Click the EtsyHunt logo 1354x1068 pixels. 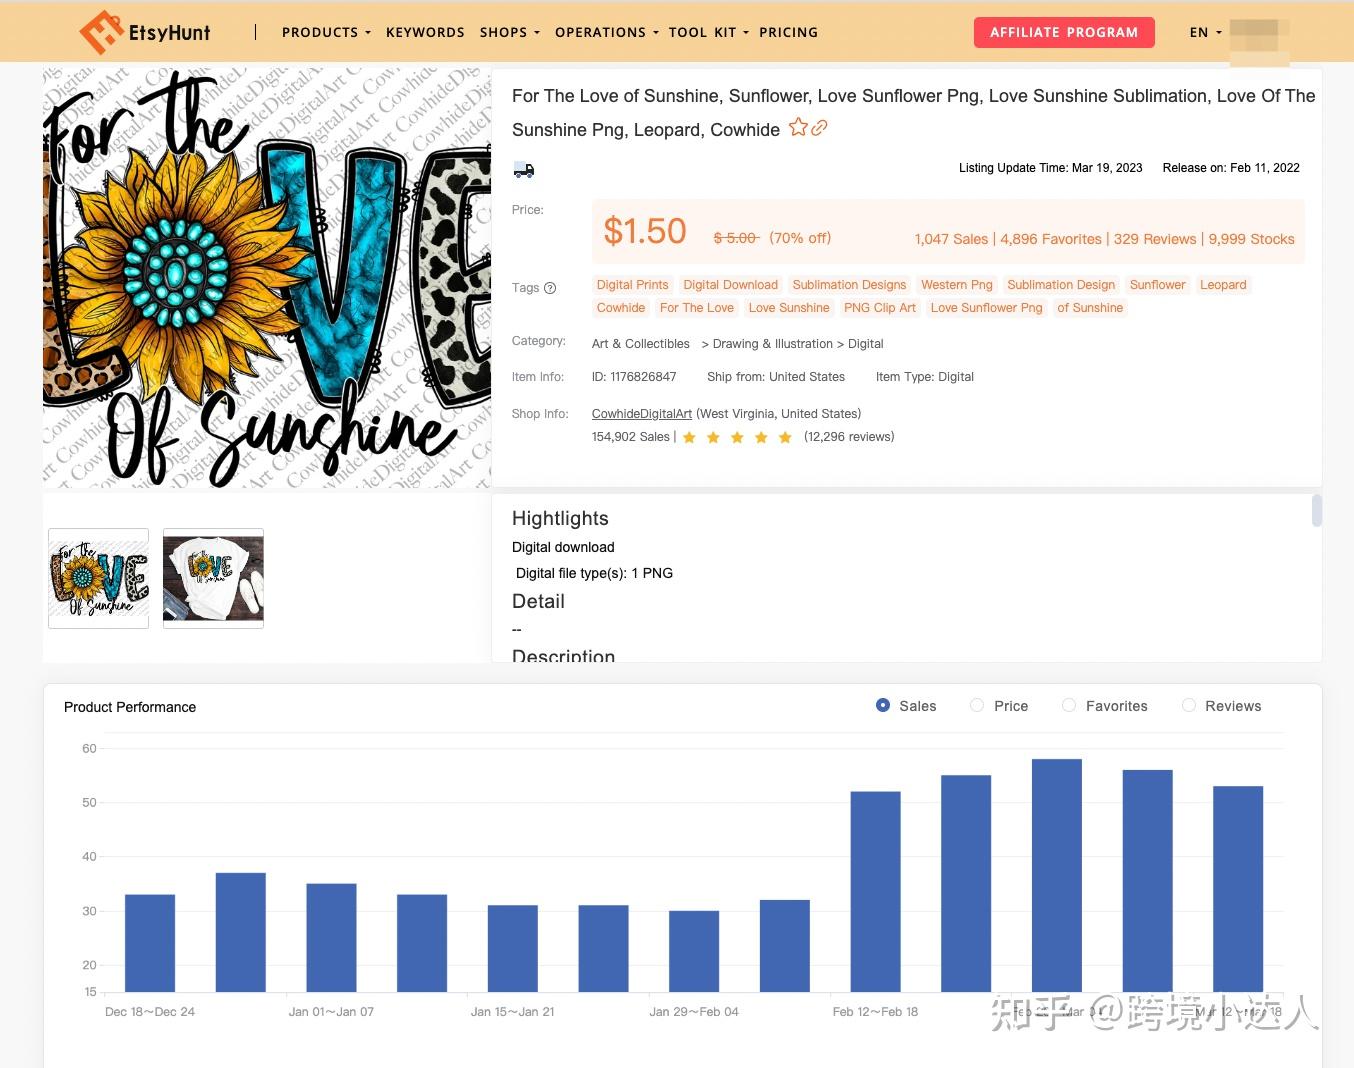pyautogui.click(x=145, y=32)
